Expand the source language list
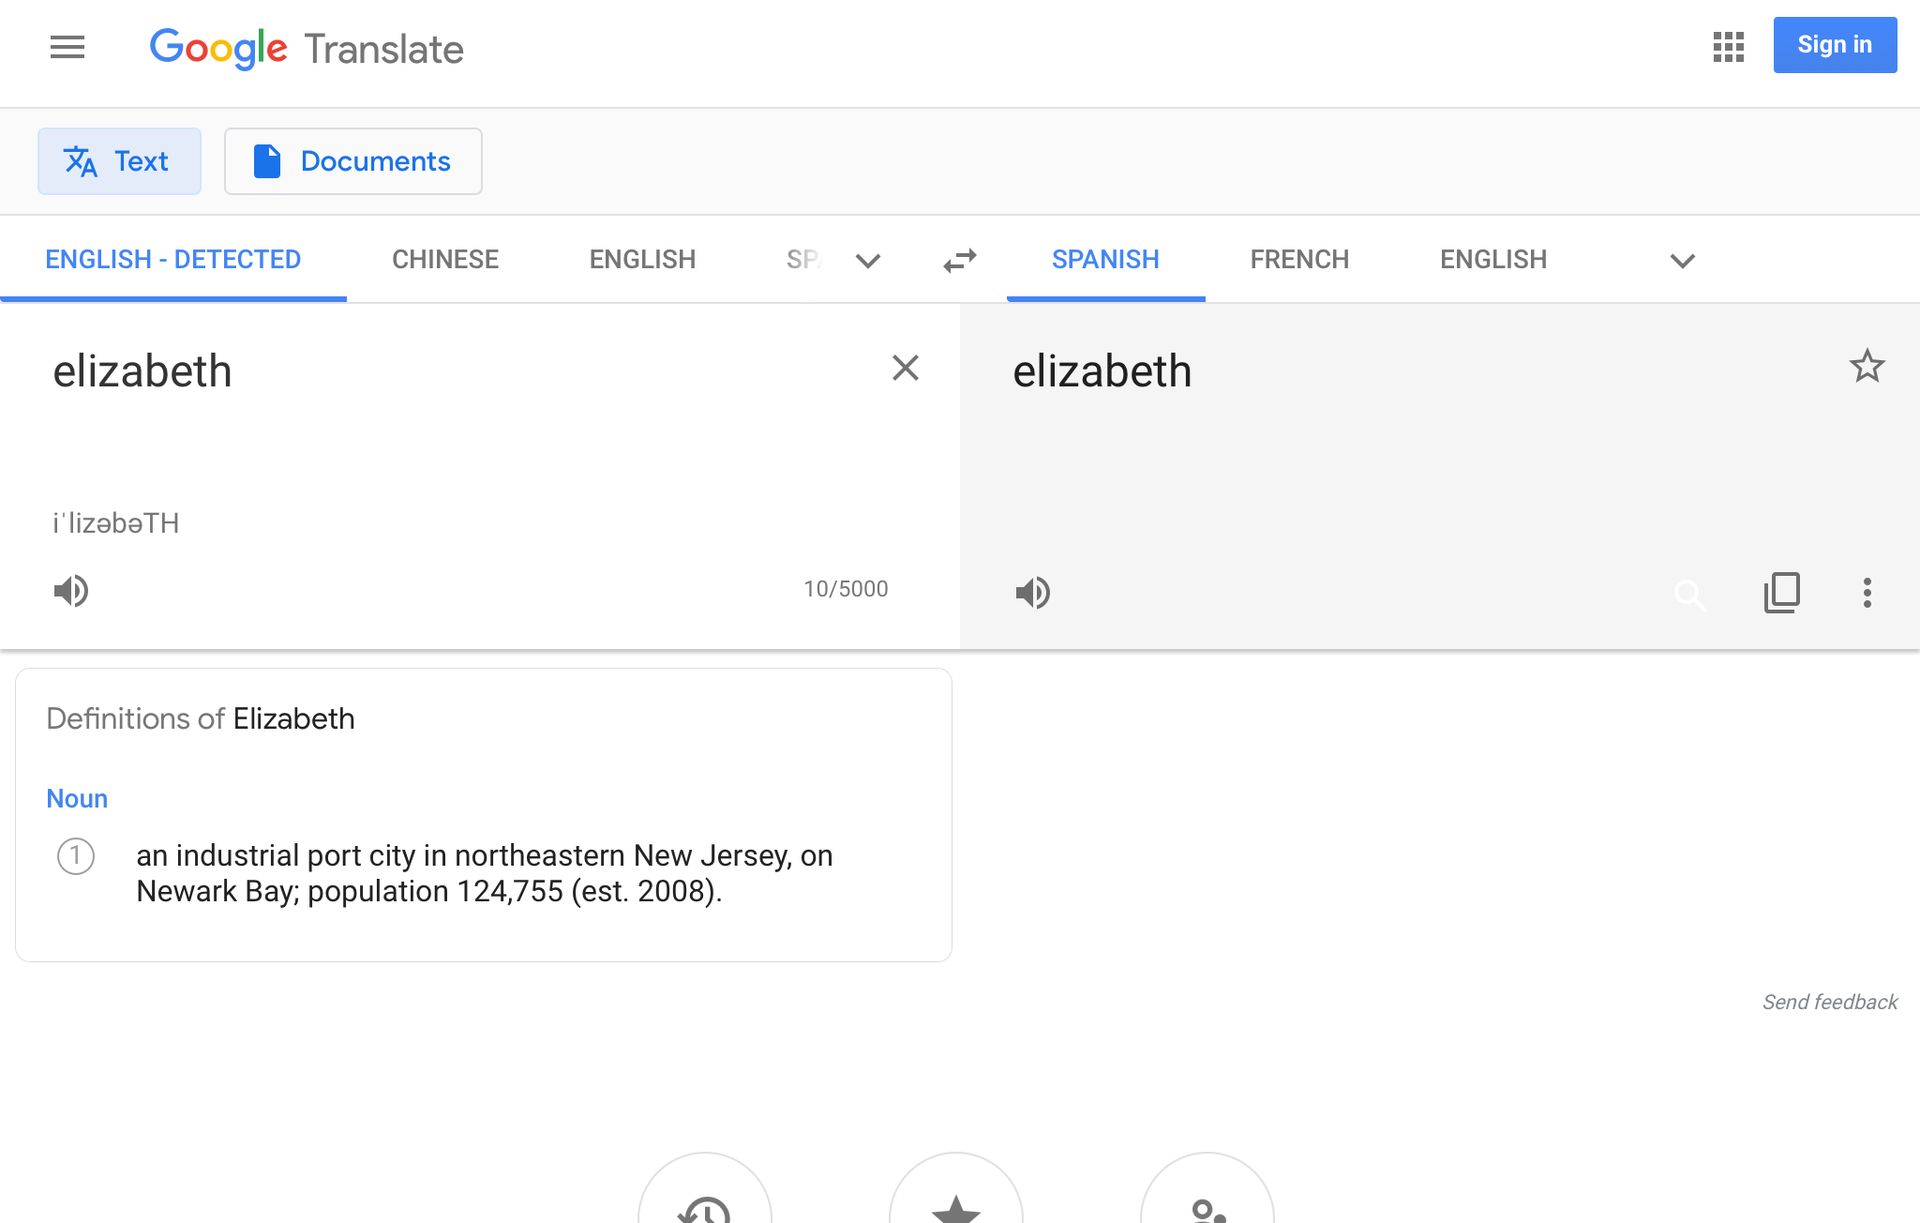The width and height of the screenshot is (1920, 1223). (867, 261)
